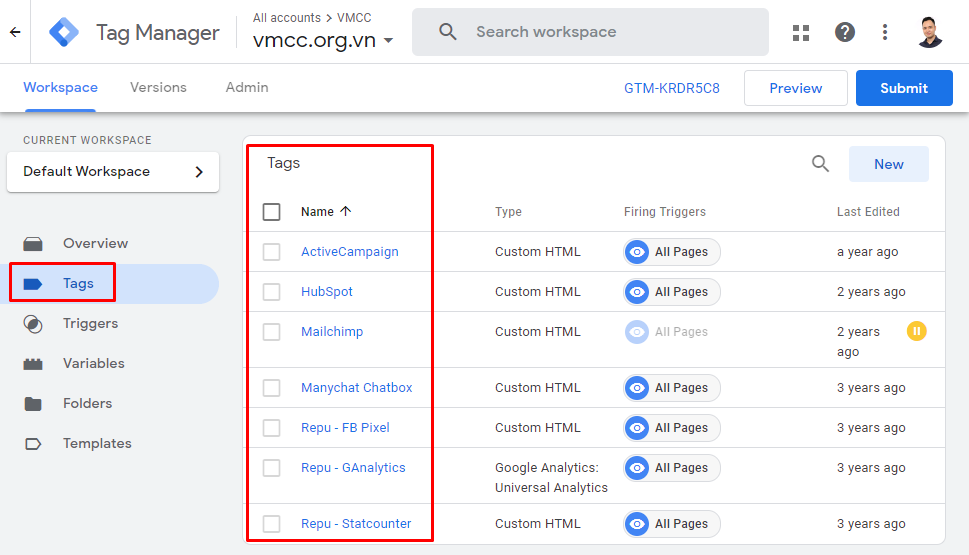The width and height of the screenshot is (969, 555).
Task: Click New to create a tag
Action: point(889,164)
